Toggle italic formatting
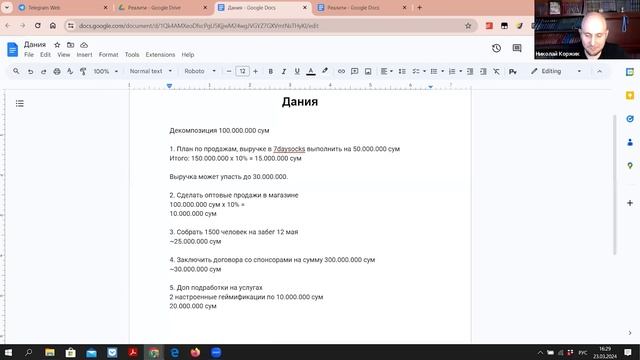The width and height of the screenshot is (640, 360). click(x=284, y=71)
